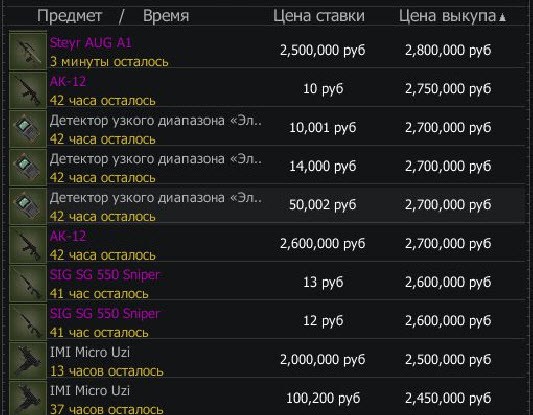Click detector icon with 50,002 руб bid
Viewport: 533px width, 415px height.
pyautogui.click(x=28, y=206)
